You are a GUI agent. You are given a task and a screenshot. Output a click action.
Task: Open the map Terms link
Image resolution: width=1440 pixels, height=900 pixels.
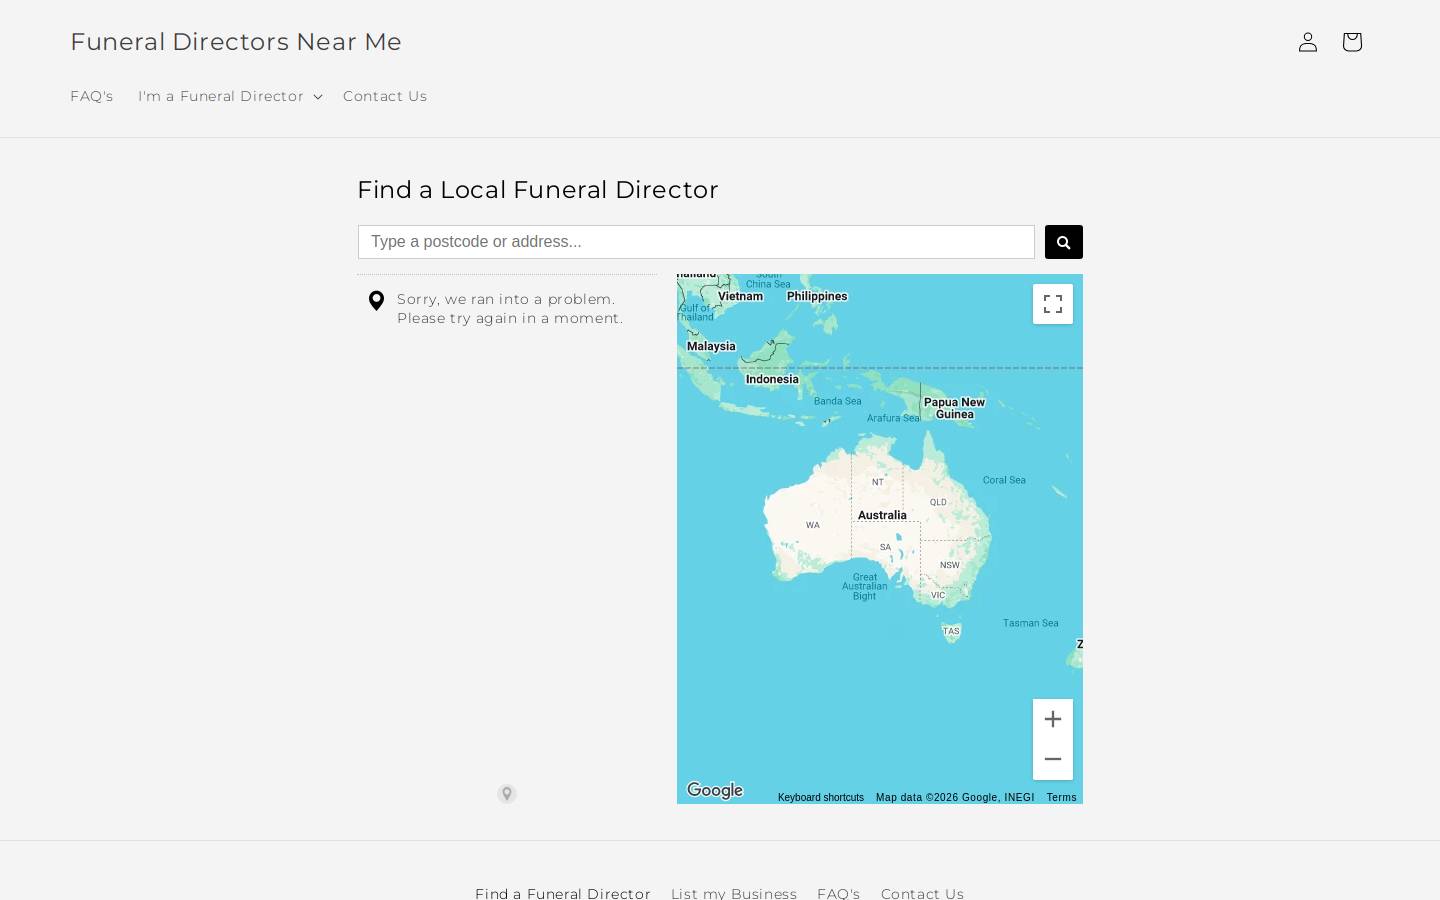click(x=1062, y=798)
